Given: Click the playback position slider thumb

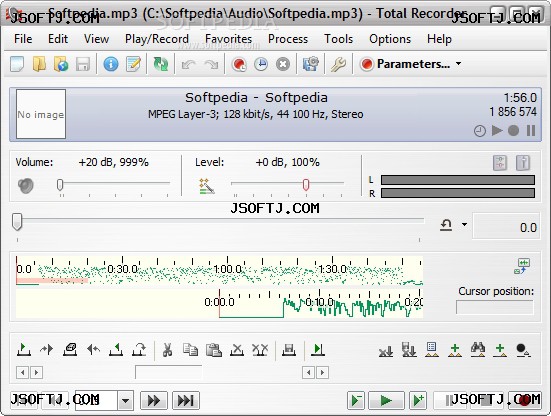Looking at the screenshot, I should (17, 222).
